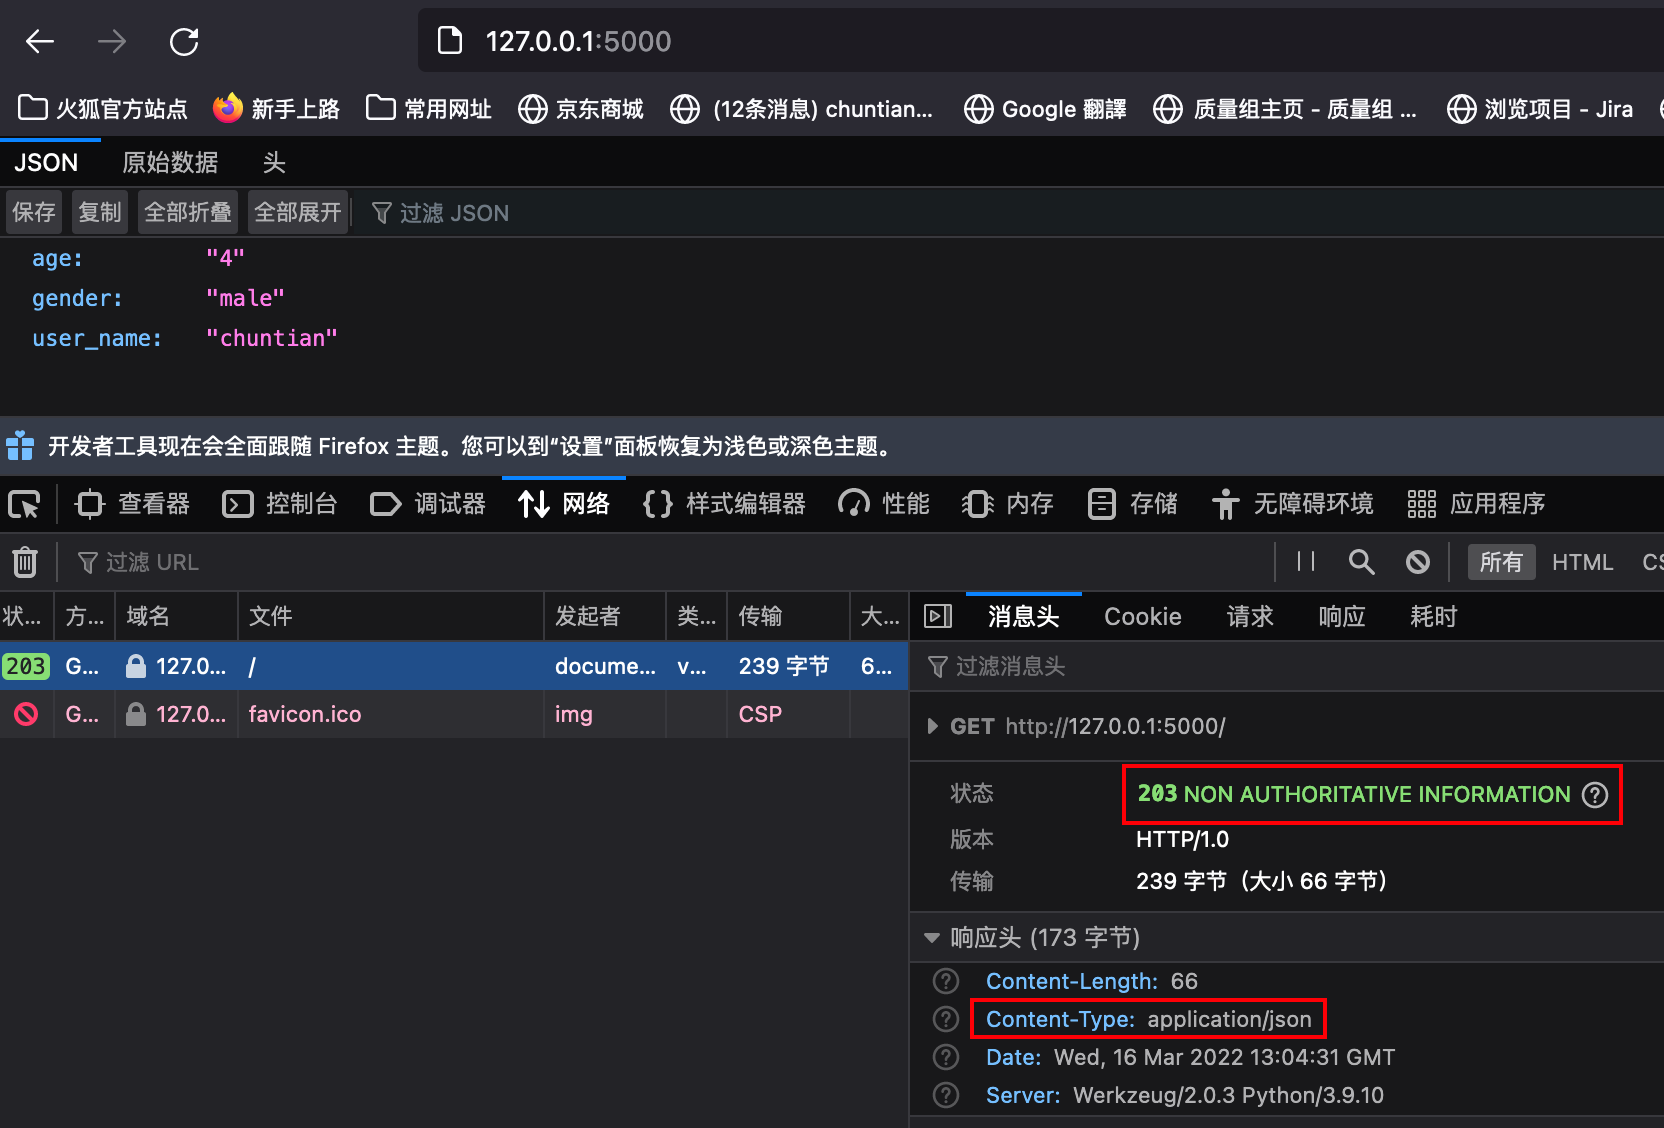Image resolution: width=1664 pixels, height=1128 pixels.
Task: Open the Inspector (查看器) panel
Action: tap(133, 503)
